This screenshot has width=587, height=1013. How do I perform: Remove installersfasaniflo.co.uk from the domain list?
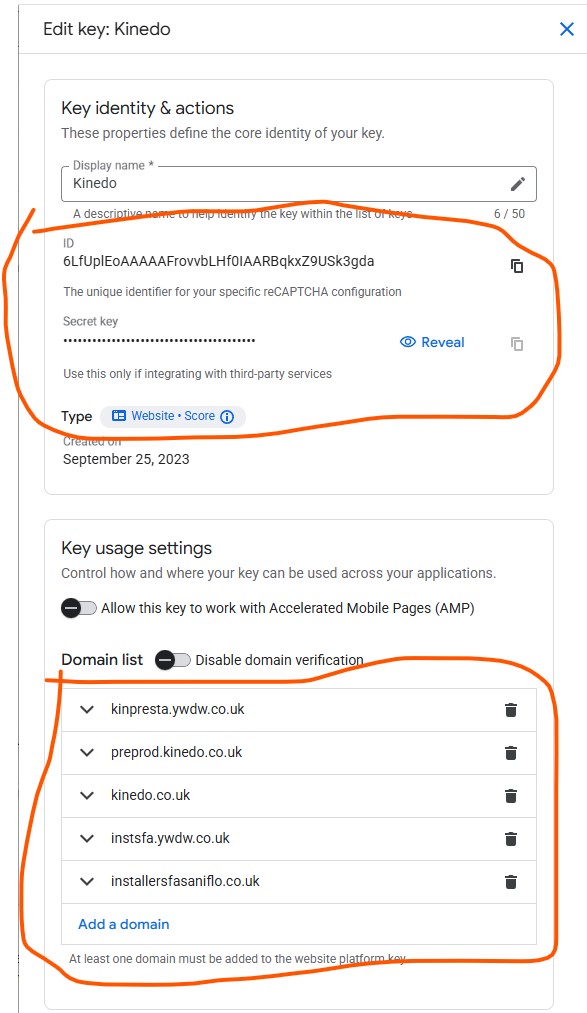[511, 882]
